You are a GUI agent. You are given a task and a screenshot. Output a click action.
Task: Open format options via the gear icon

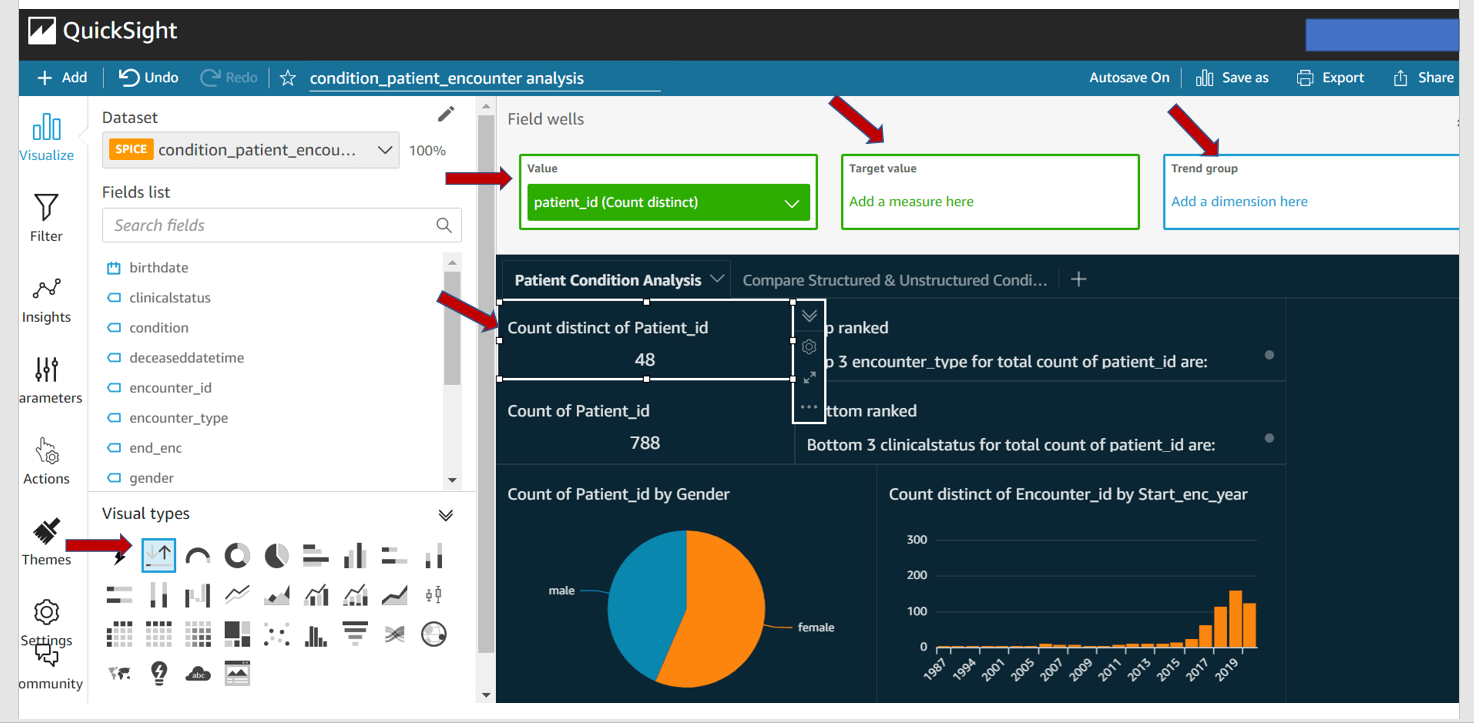coord(810,345)
